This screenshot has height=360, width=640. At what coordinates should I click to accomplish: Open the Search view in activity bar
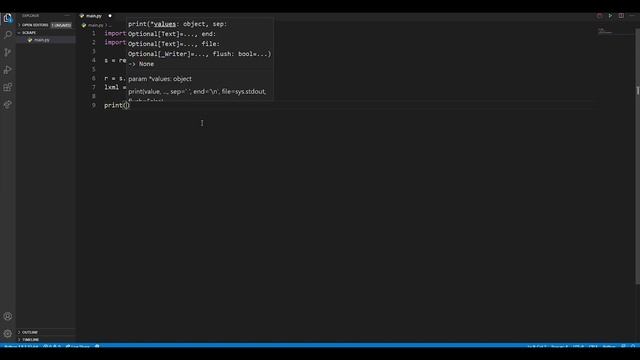(8, 34)
